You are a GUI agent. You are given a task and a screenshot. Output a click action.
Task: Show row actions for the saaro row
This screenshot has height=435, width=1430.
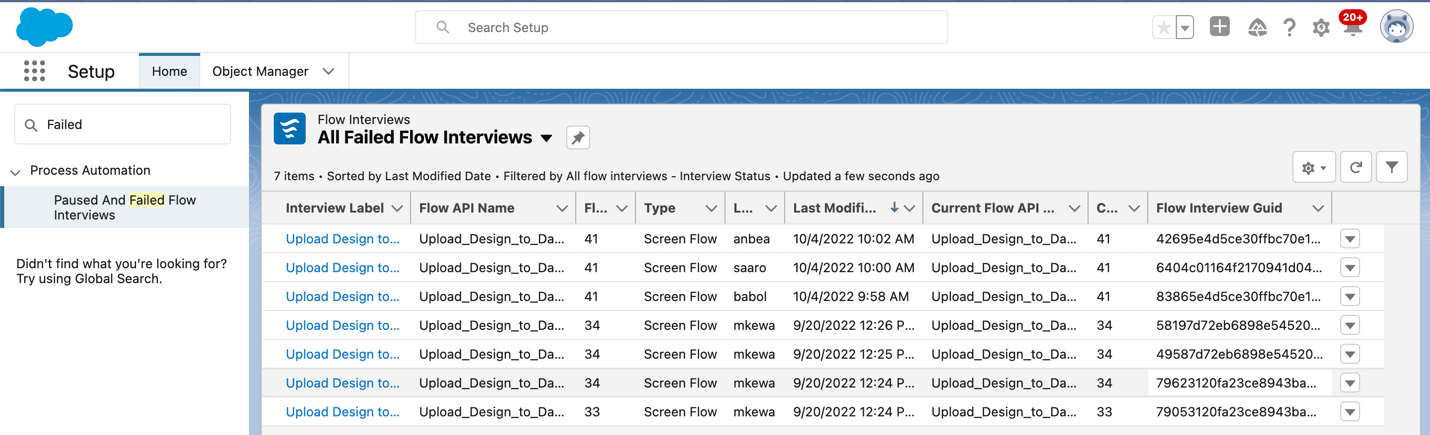coord(1350,268)
